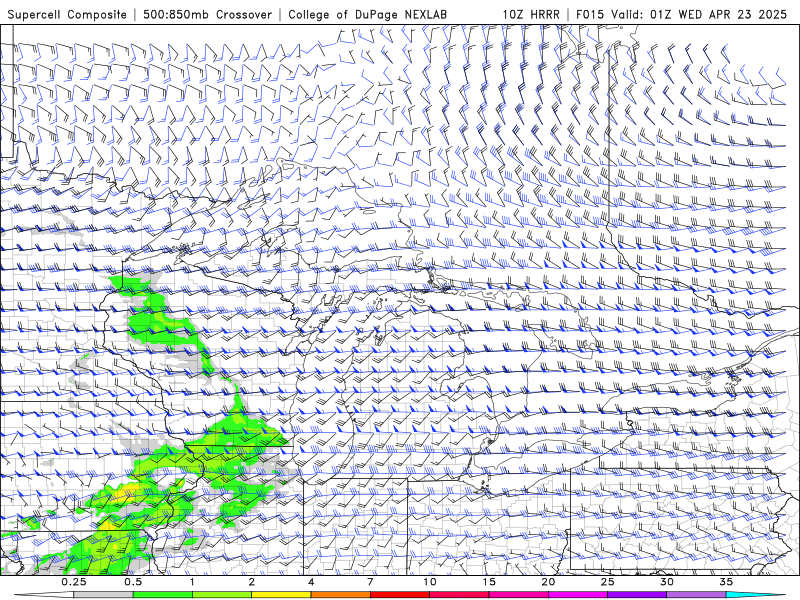
Task: Click the 'Supercell Composite' title text
Action: [x=67, y=14]
